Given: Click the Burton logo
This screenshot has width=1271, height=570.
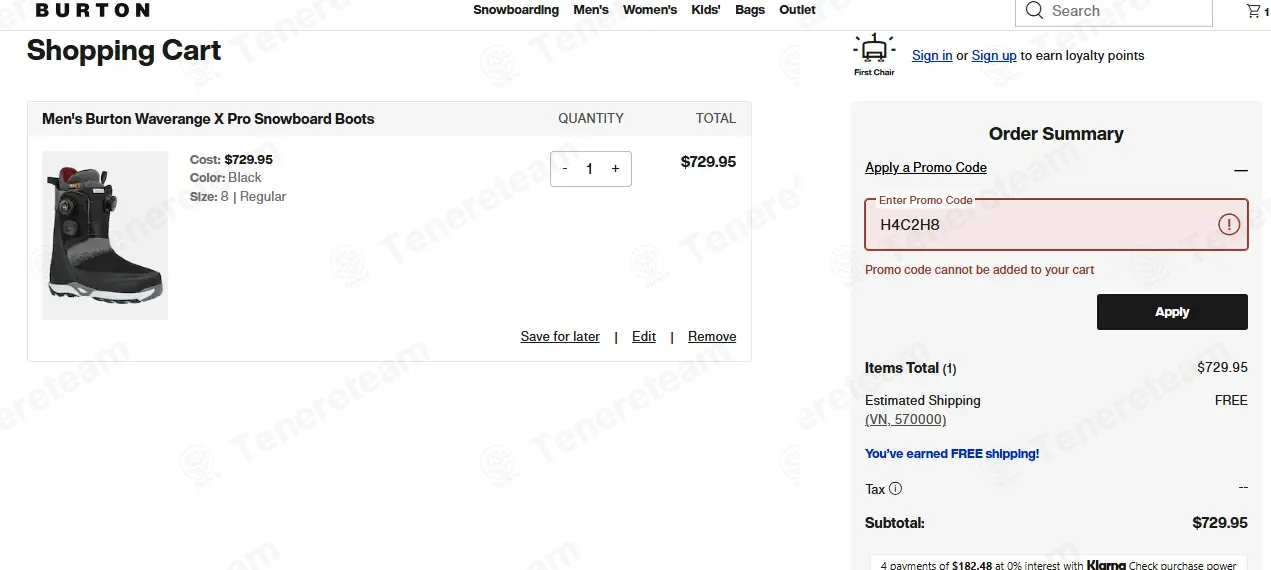Looking at the screenshot, I should pos(92,10).
